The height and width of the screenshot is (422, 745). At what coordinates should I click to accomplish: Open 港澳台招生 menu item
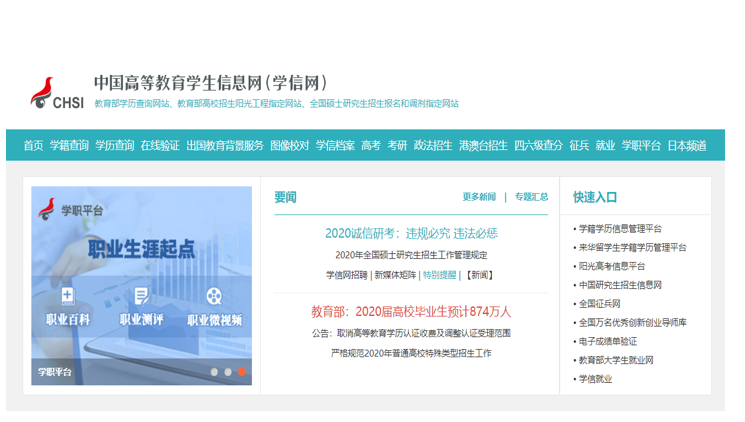[483, 145]
